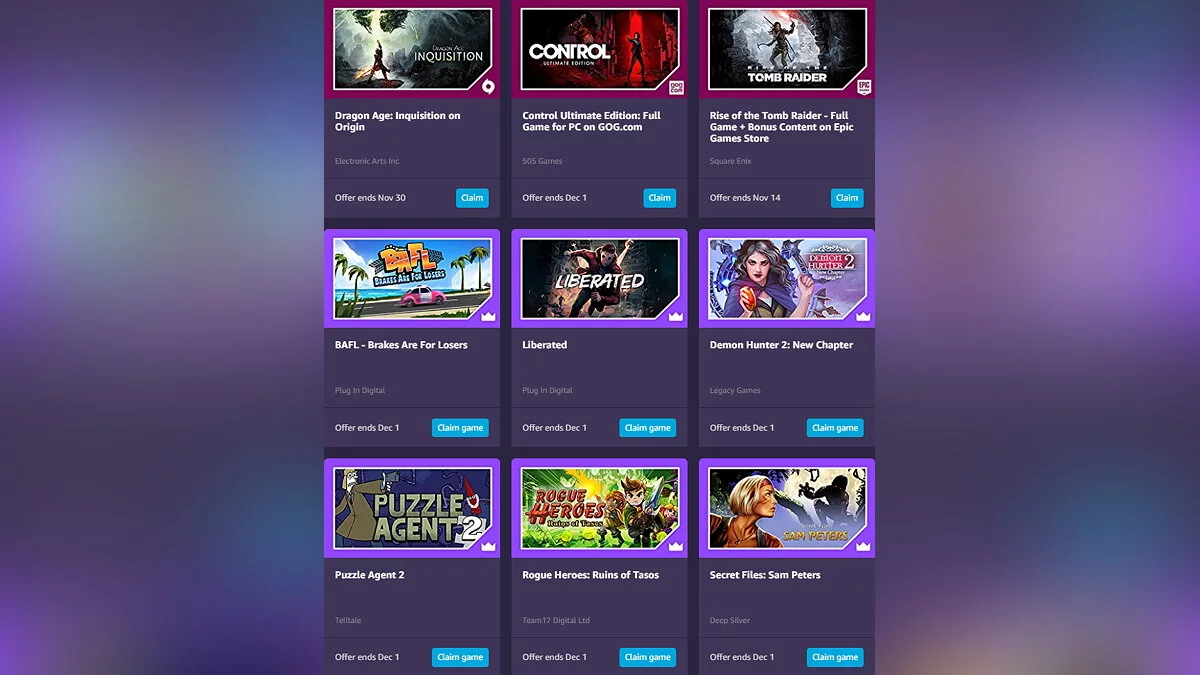Open Secret Files: Sam Peters title link
The height and width of the screenshot is (675, 1200).
tap(765, 575)
